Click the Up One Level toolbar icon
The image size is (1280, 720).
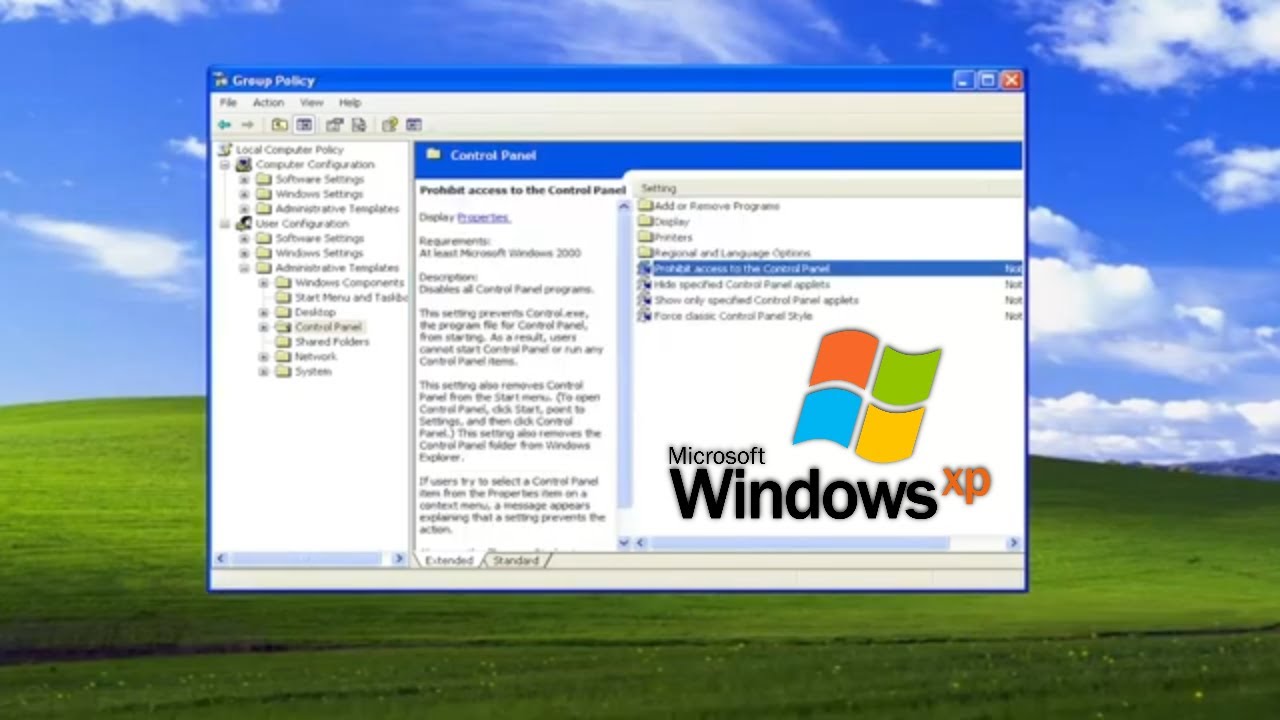[280, 125]
